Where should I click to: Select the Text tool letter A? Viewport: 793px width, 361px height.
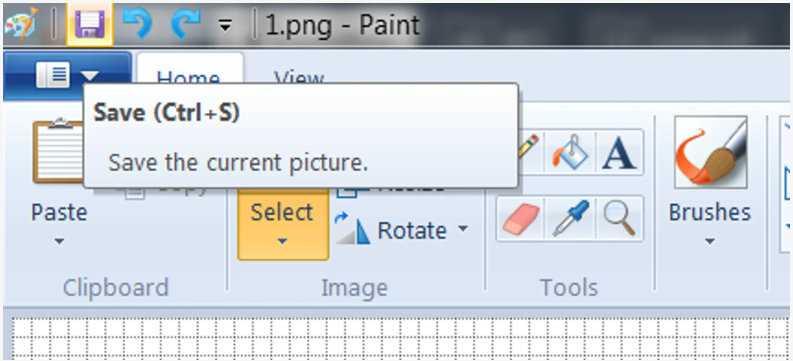619,152
